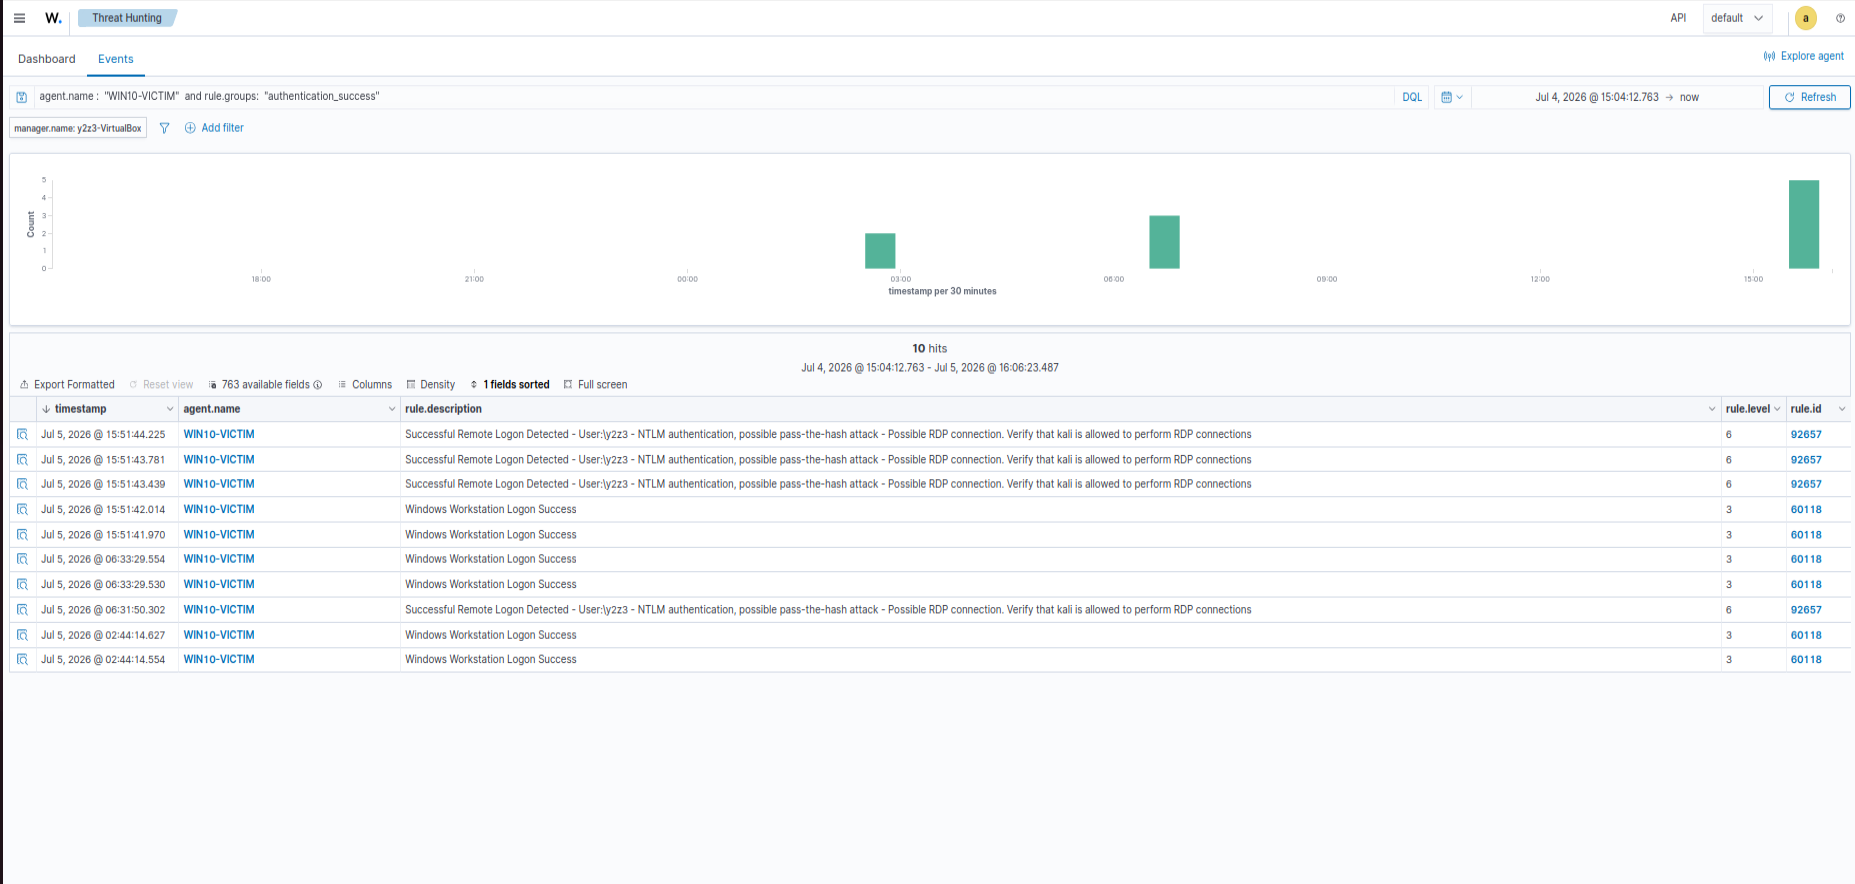Open the Density setting
The height and width of the screenshot is (884, 1855).
tap(431, 385)
